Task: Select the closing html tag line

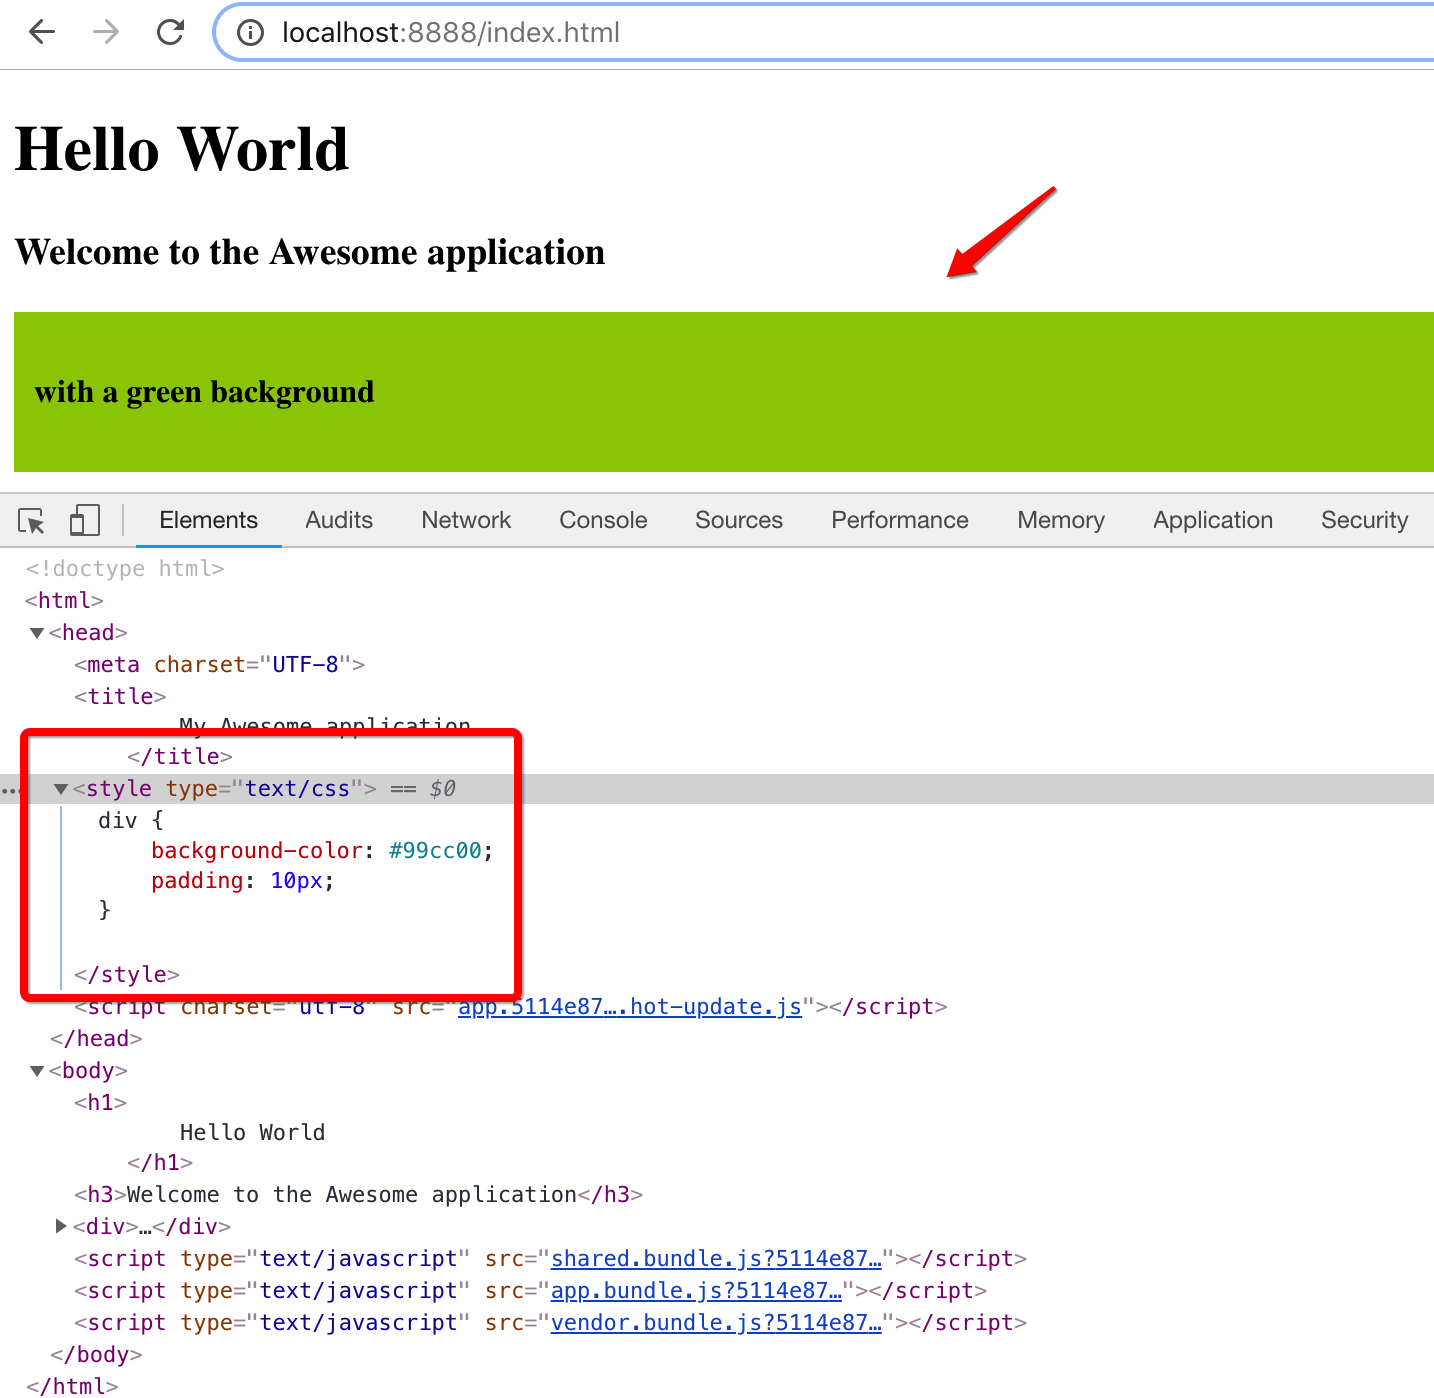Action: (x=72, y=1386)
